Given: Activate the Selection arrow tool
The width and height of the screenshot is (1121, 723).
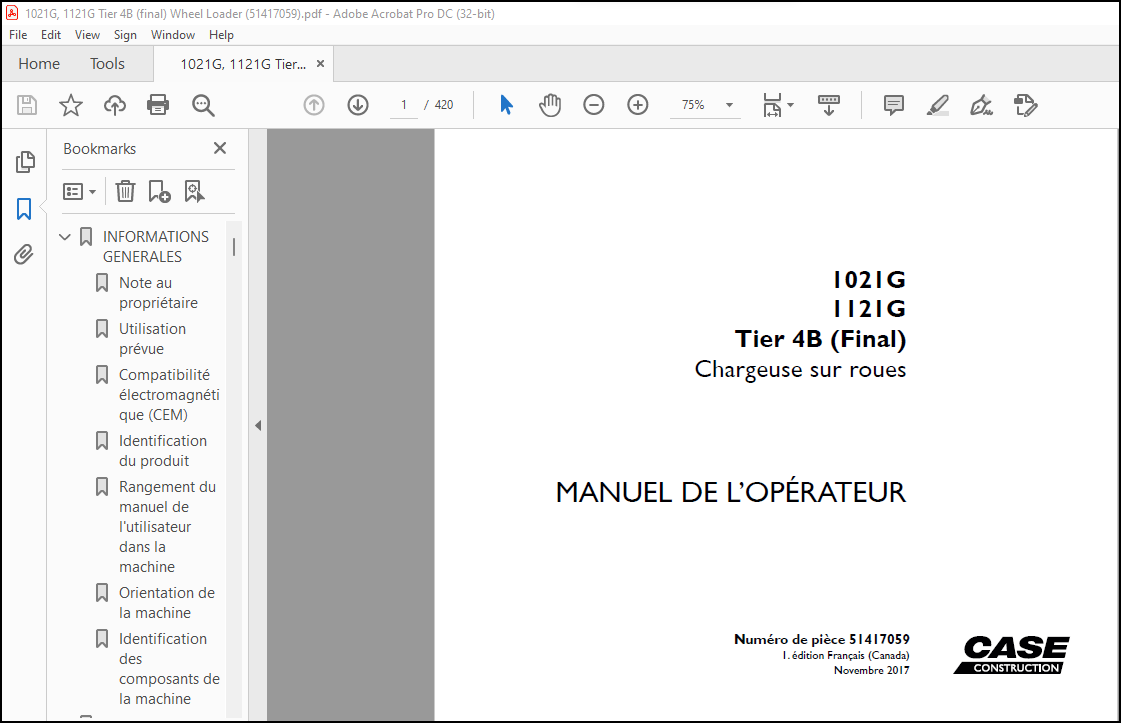Looking at the screenshot, I should (x=506, y=105).
